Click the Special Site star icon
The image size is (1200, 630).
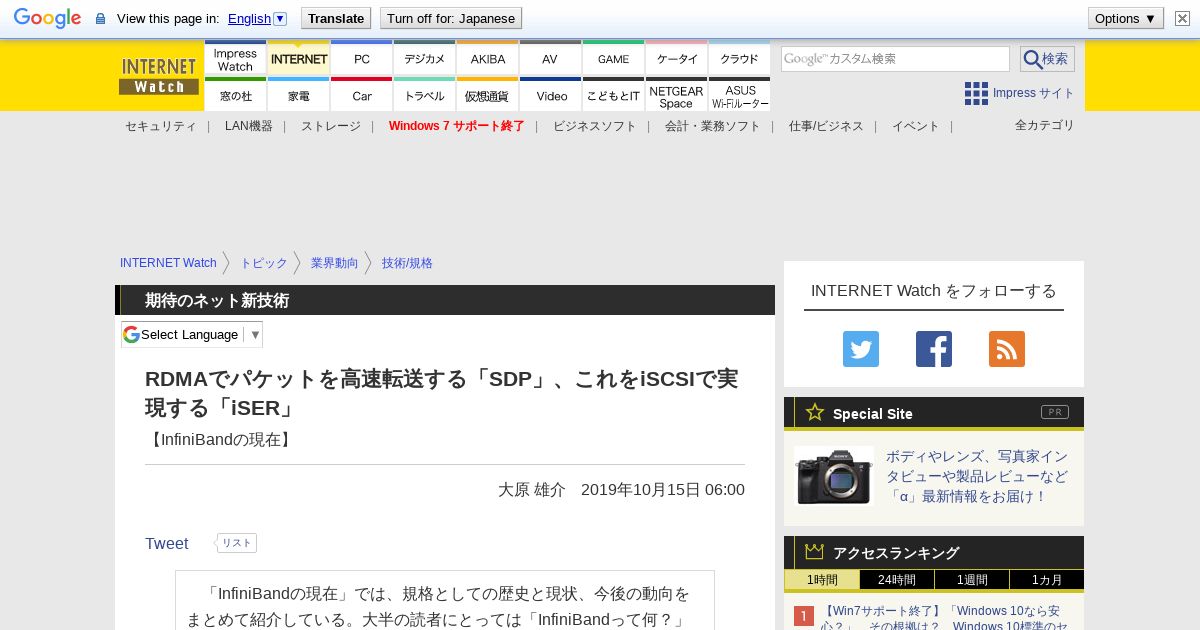pyautogui.click(x=815, y=412)
